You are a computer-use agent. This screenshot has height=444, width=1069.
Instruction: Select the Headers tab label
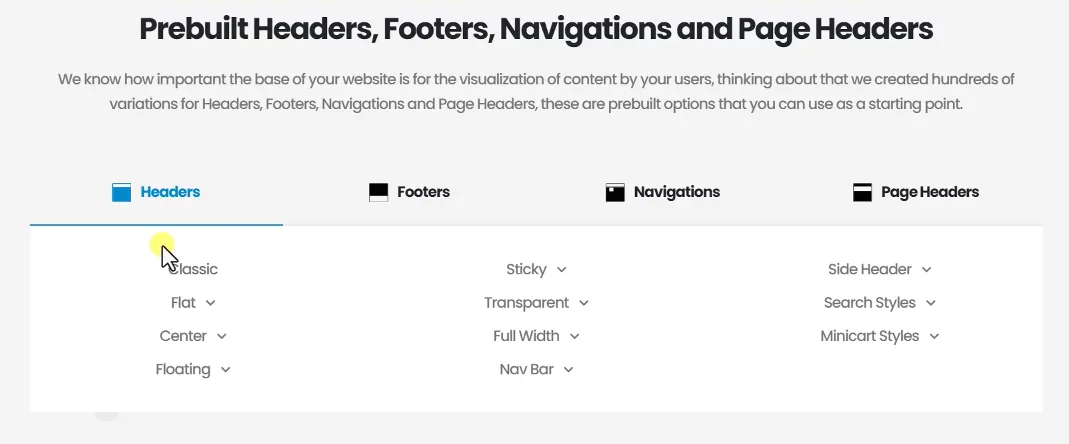point(170,192)
